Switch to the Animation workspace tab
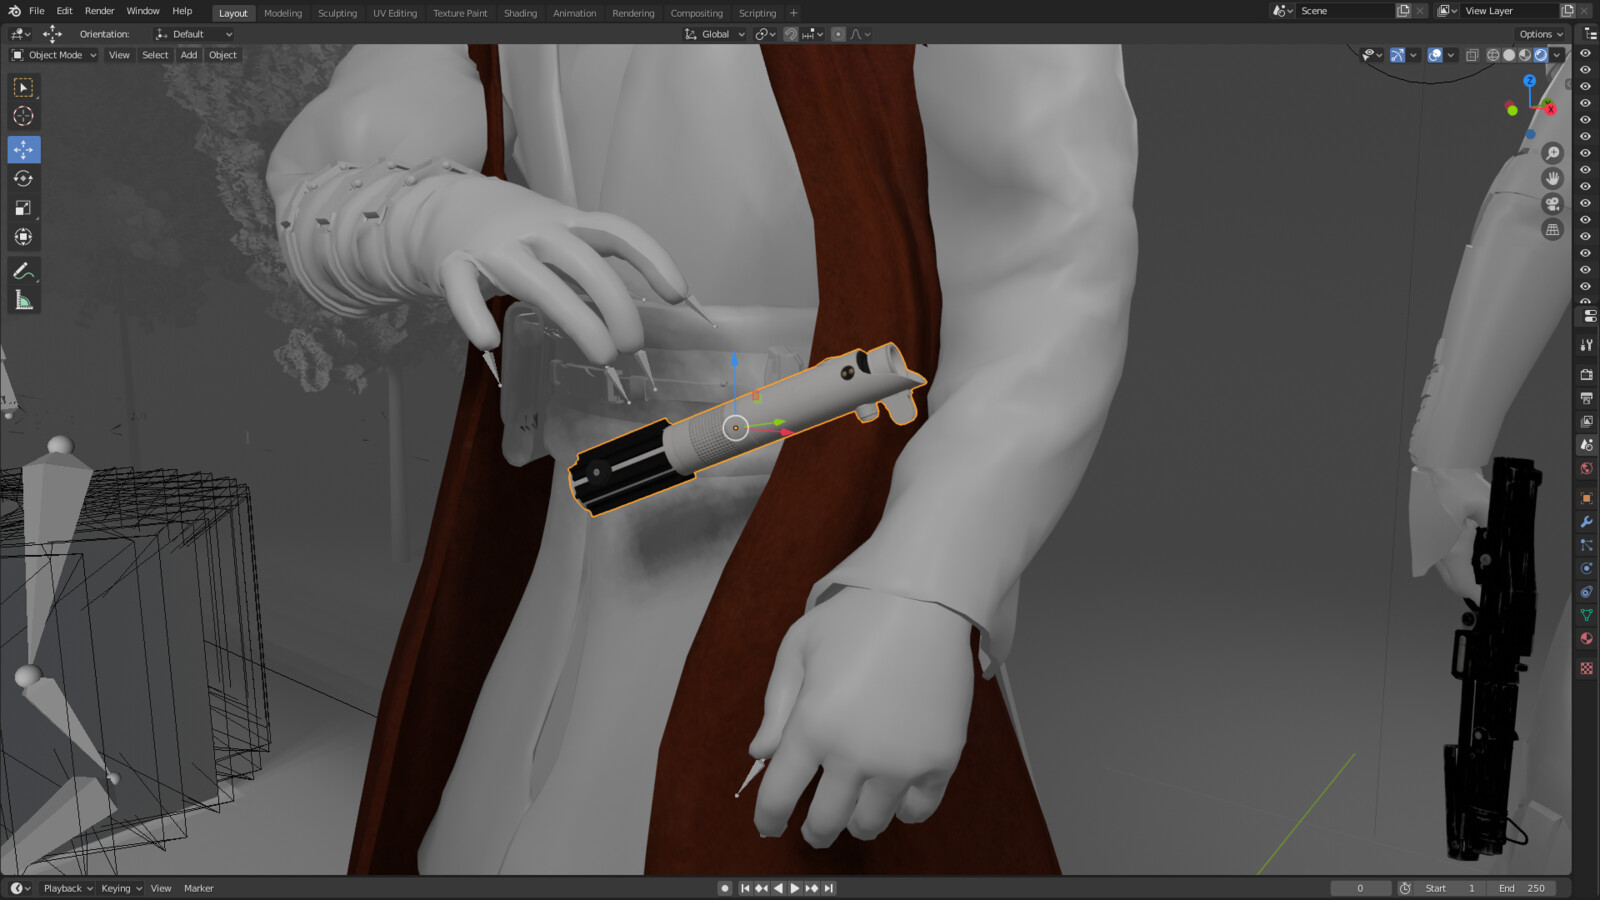The image size is (1600, 900). (574, 13)
